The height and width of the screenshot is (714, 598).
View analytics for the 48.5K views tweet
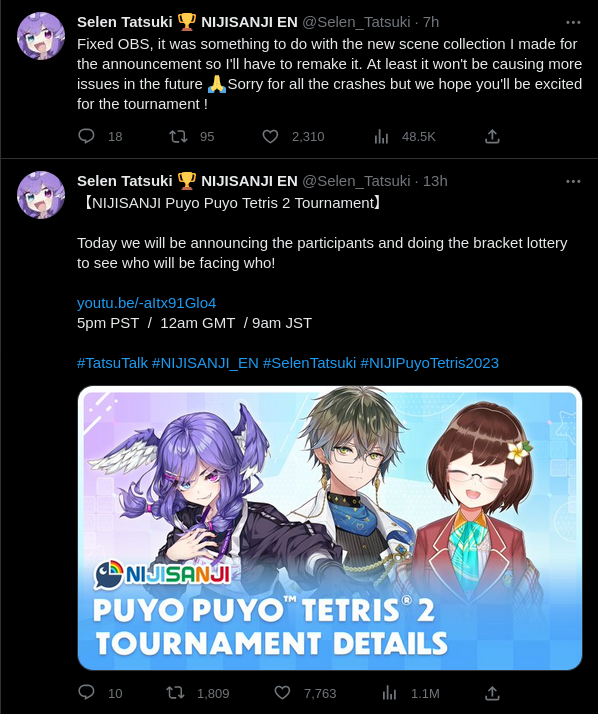click(x=381, y=136)
